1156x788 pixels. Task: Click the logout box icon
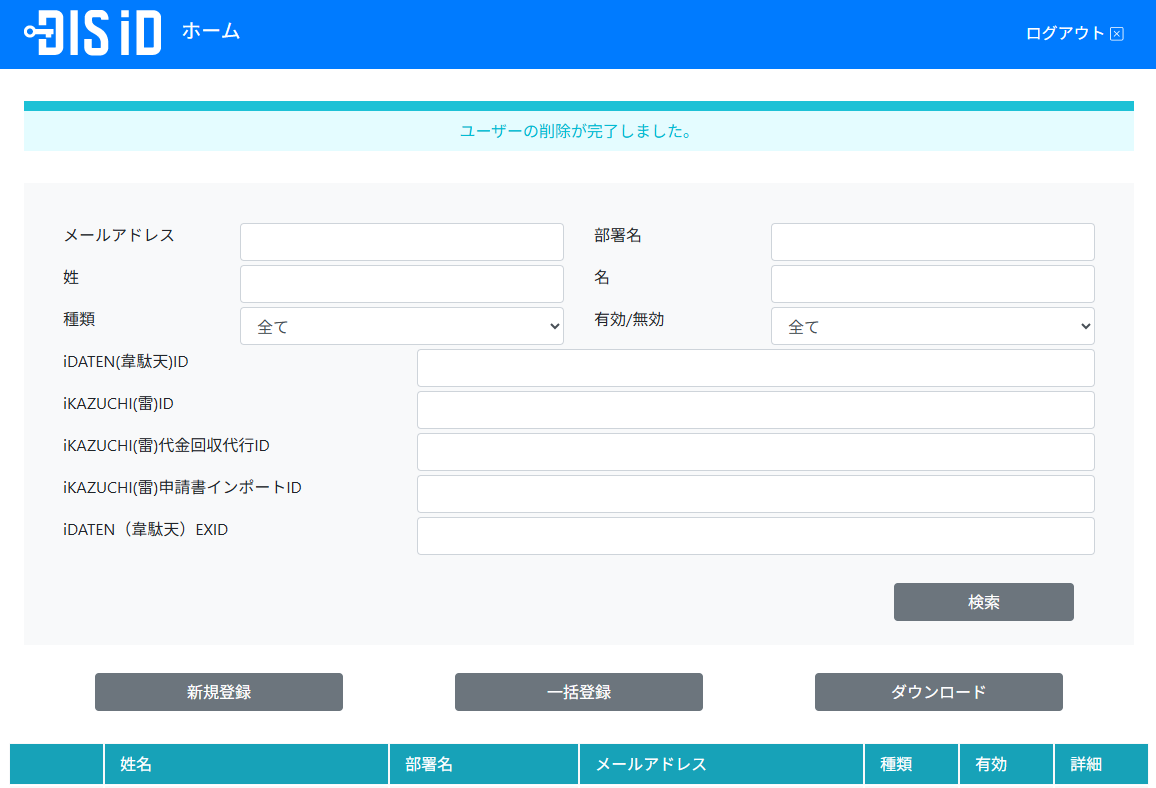point(1117,34)
